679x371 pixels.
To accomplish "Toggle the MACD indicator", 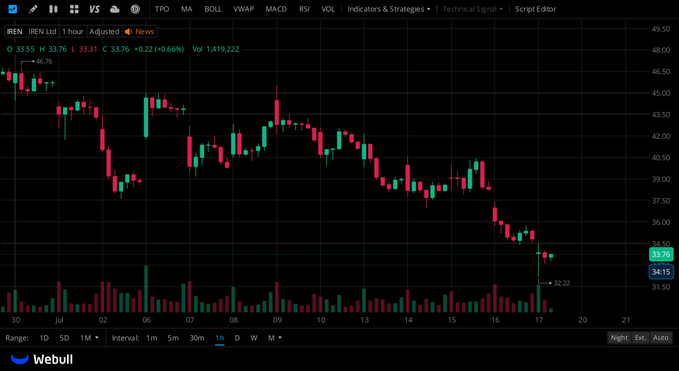I will pyautogui.click(x=276, y=9).
